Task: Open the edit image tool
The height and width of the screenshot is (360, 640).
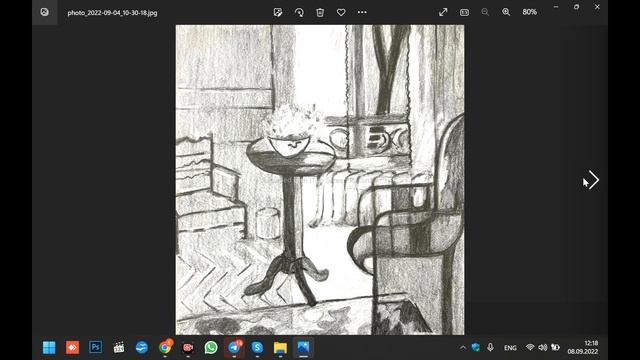Action: pyautogui.click(x=278, y=12)
